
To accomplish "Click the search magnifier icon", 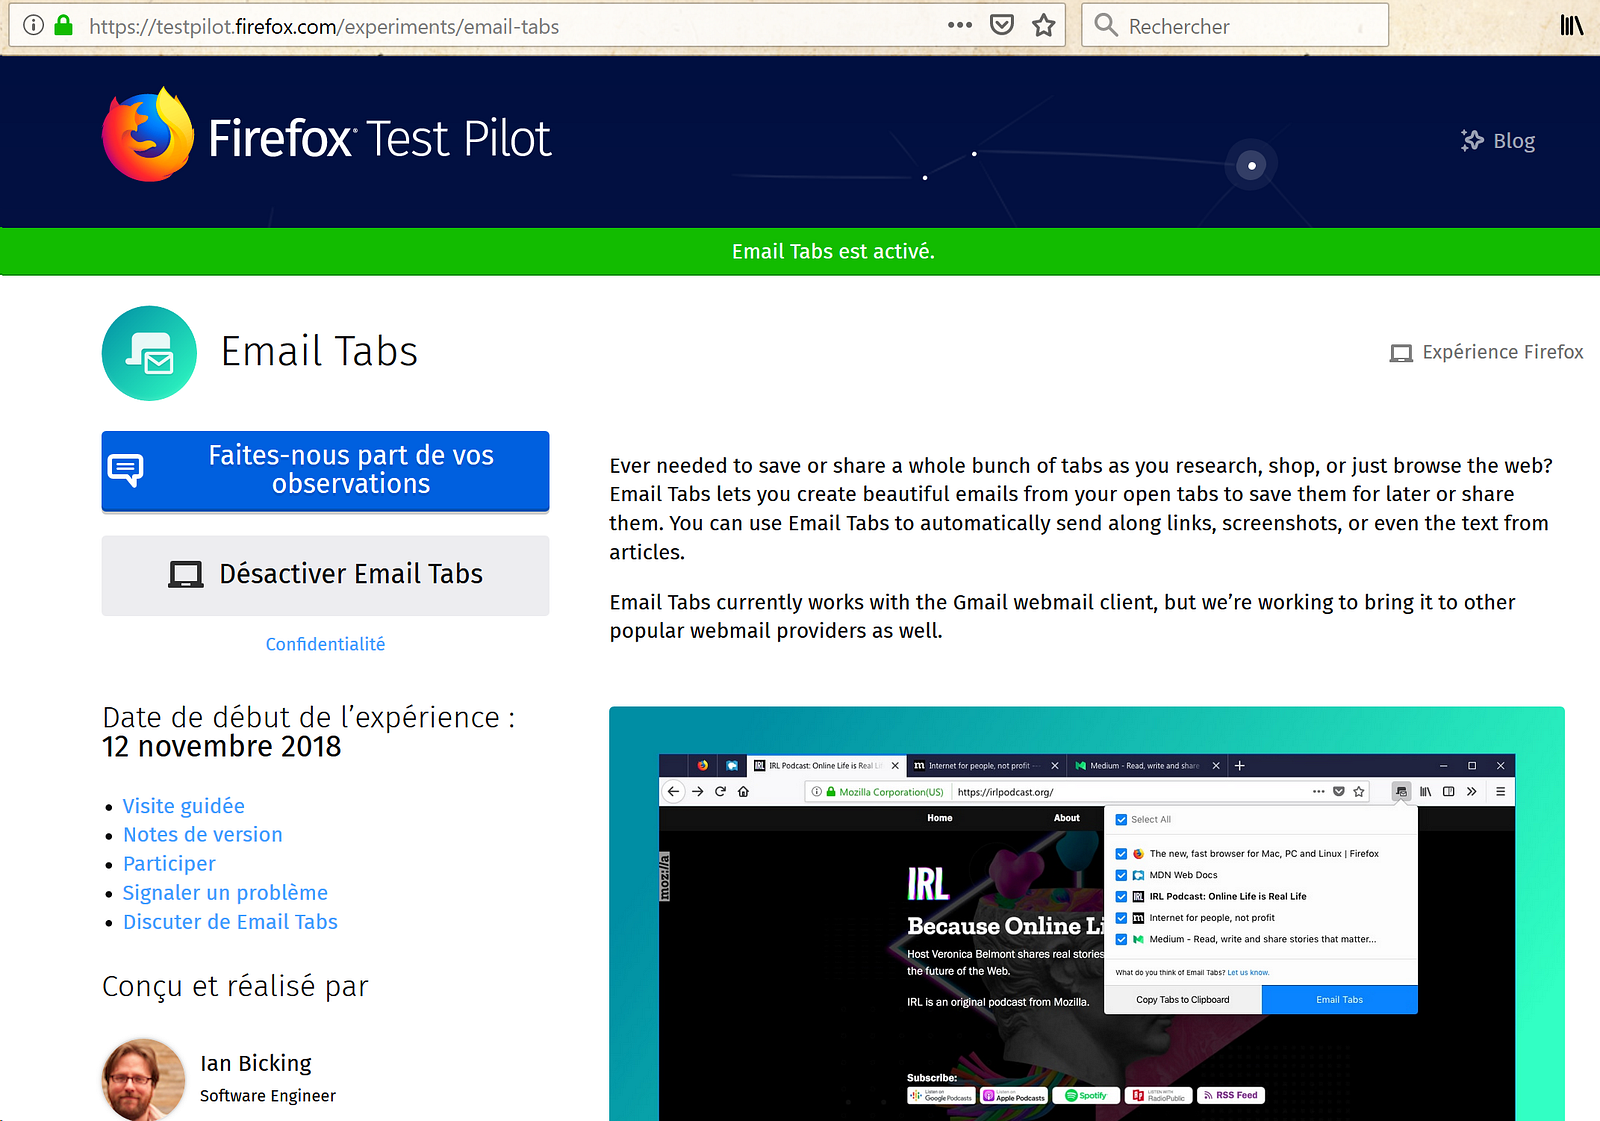I will [1106, 25].
